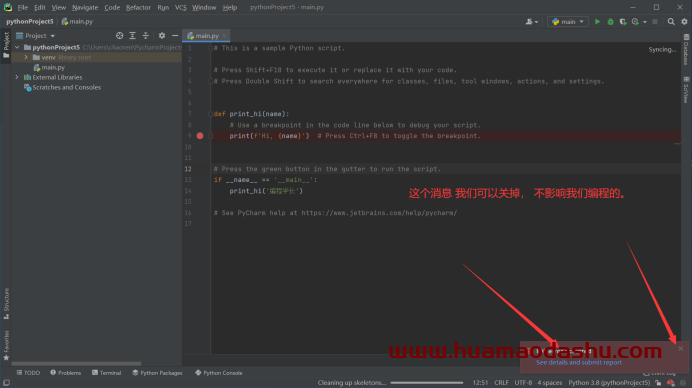Image resolution: width=692 pixels, height=388 pixels.
Task: Open the main run configuration dropdown
Action: coord(568,22)
